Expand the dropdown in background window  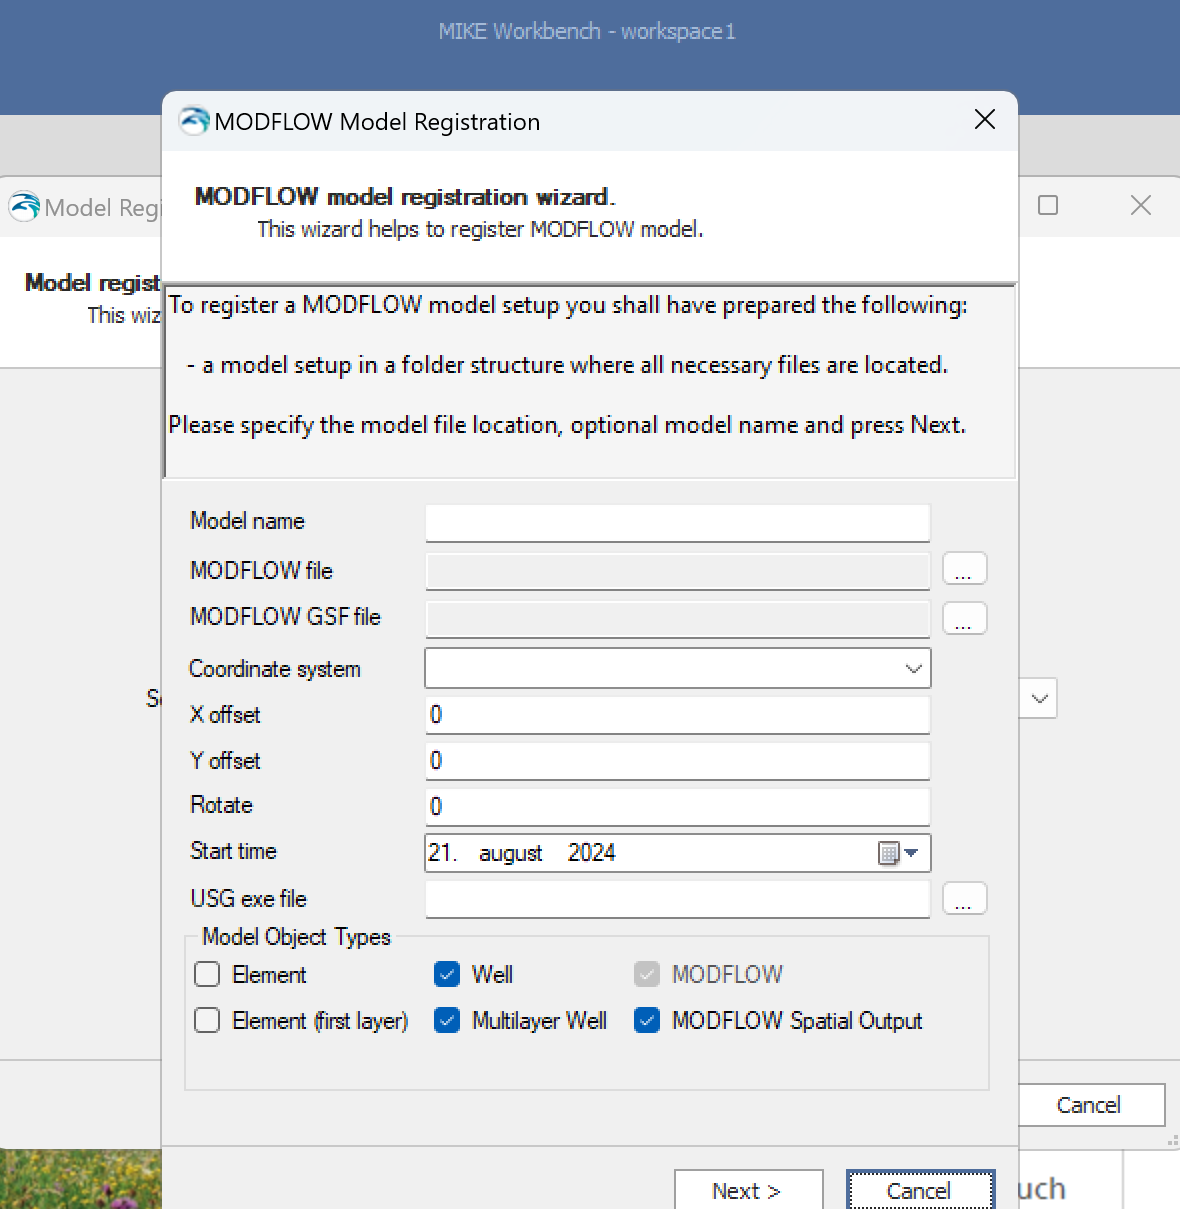tap(1039, 698)
